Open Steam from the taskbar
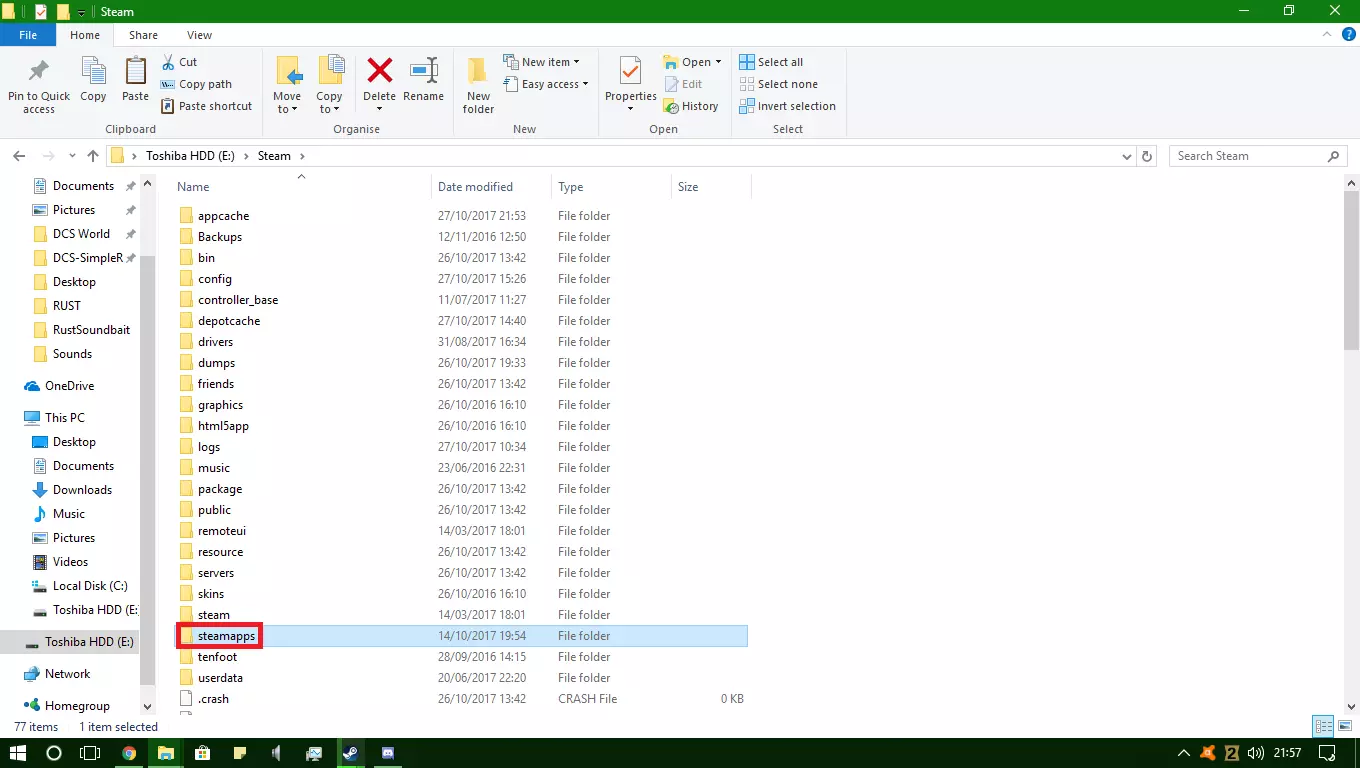 point(351,753)
